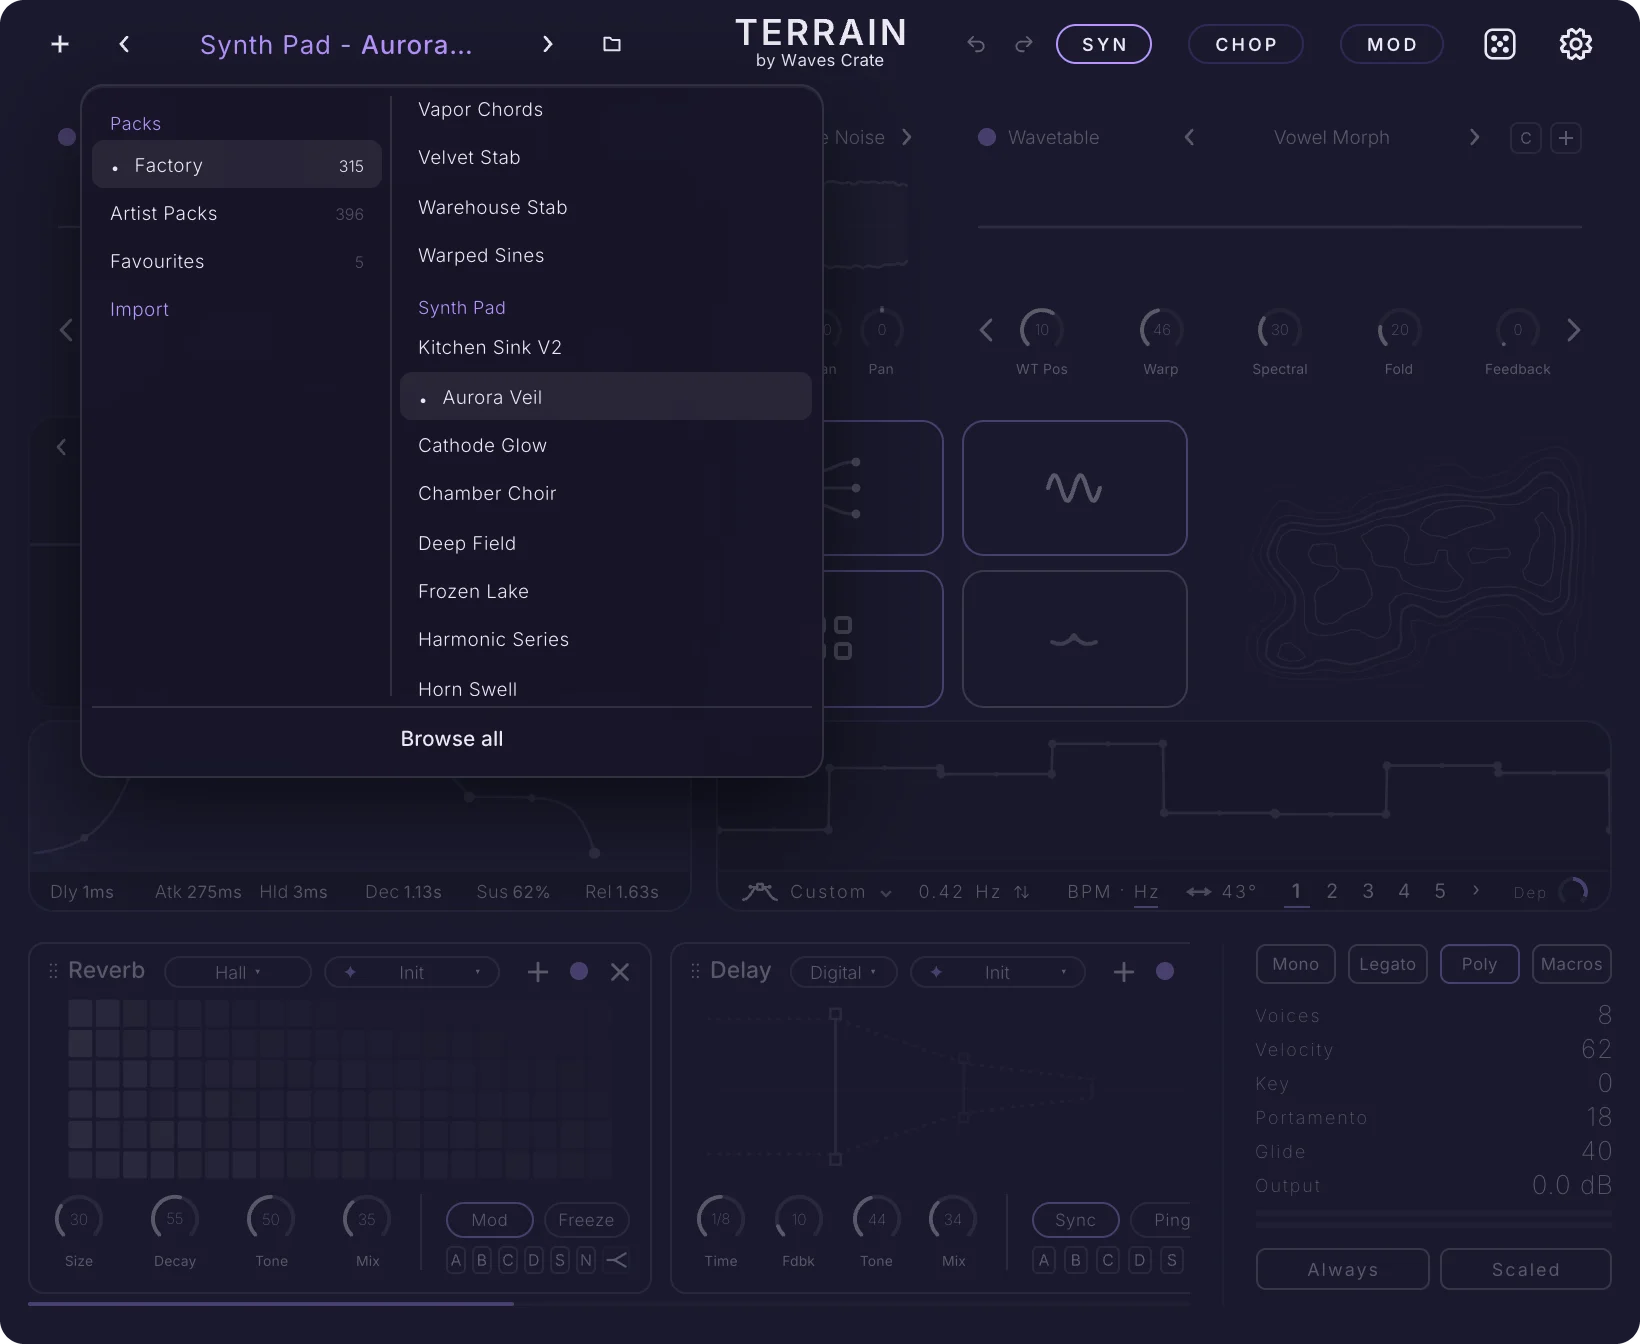
Task: Click the redo arrow icon
Action: tap(1024, 44)
